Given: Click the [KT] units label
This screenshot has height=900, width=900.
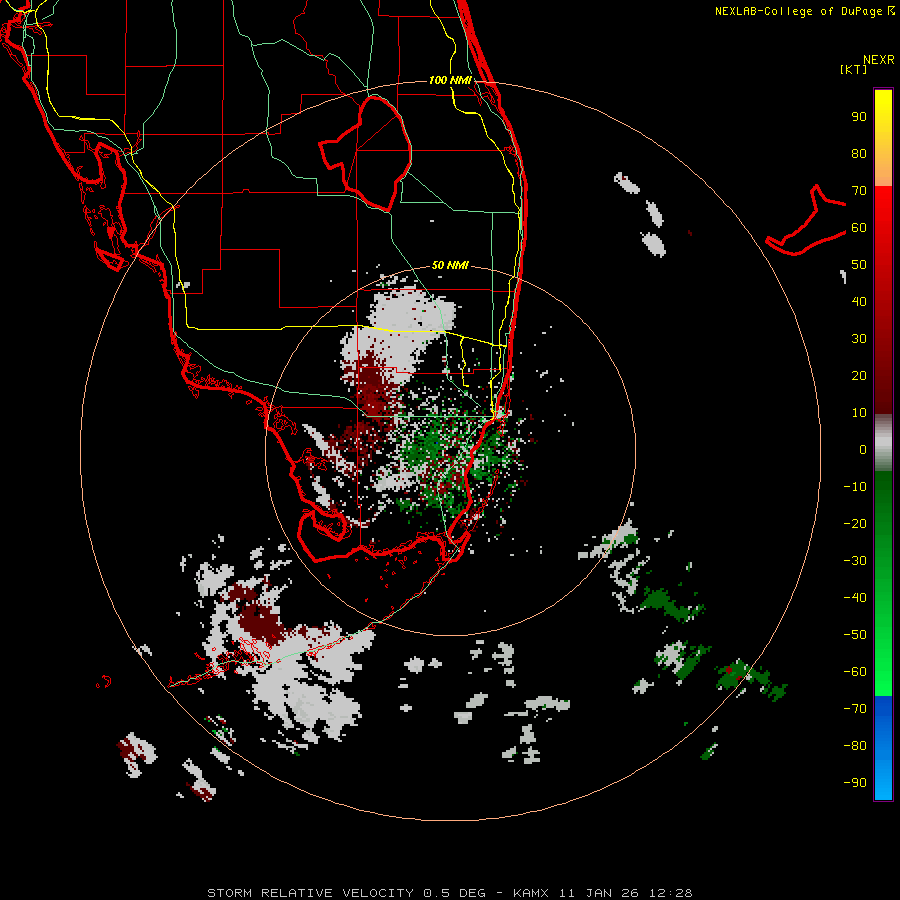Looking at the screenshot, I should [x=853, y=69].
